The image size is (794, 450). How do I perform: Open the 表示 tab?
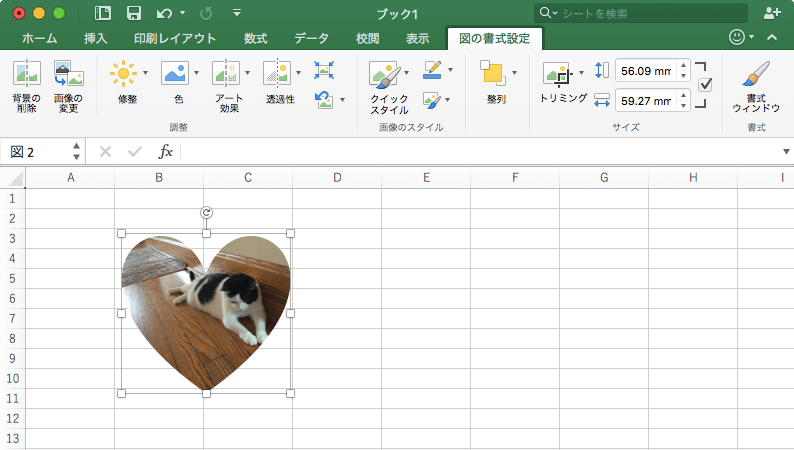(x=417, y=38)
